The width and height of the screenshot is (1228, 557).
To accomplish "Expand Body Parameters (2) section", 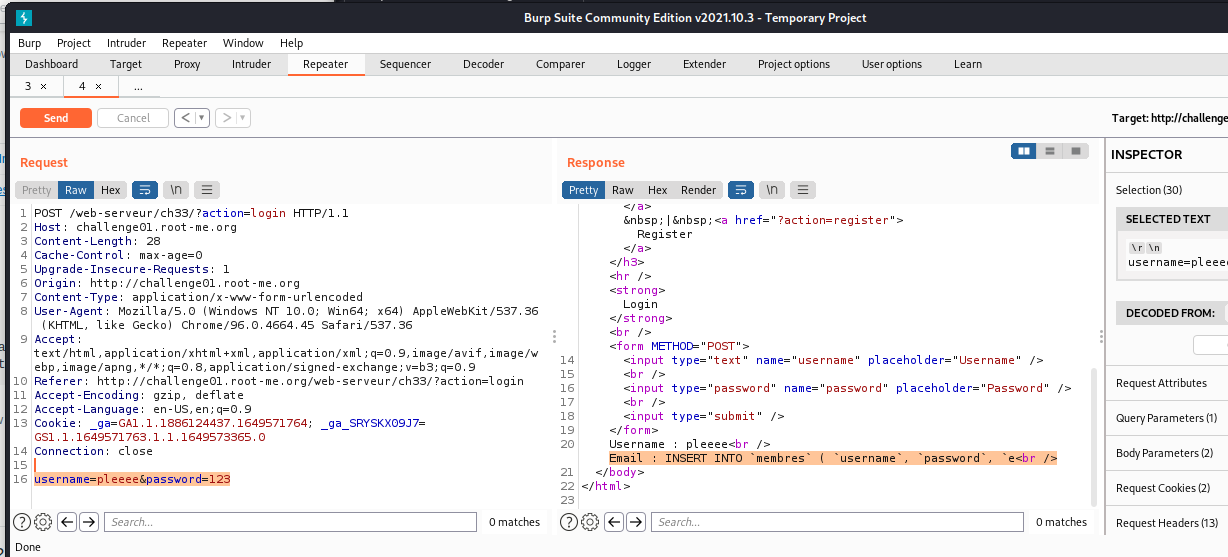I will coord(1166,453).
